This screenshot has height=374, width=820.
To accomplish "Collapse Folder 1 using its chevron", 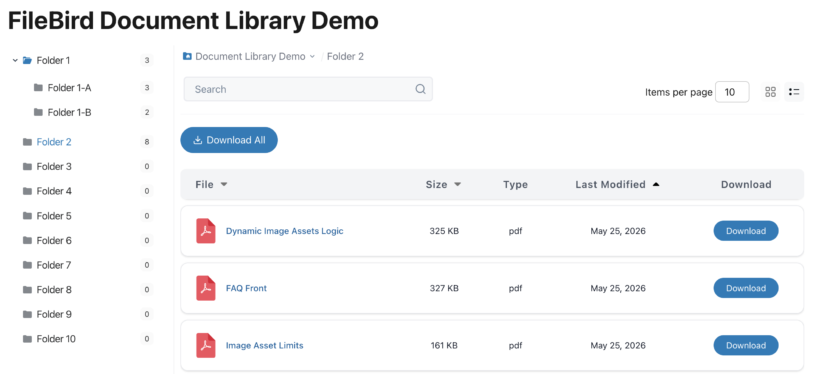I will [15, 61].
